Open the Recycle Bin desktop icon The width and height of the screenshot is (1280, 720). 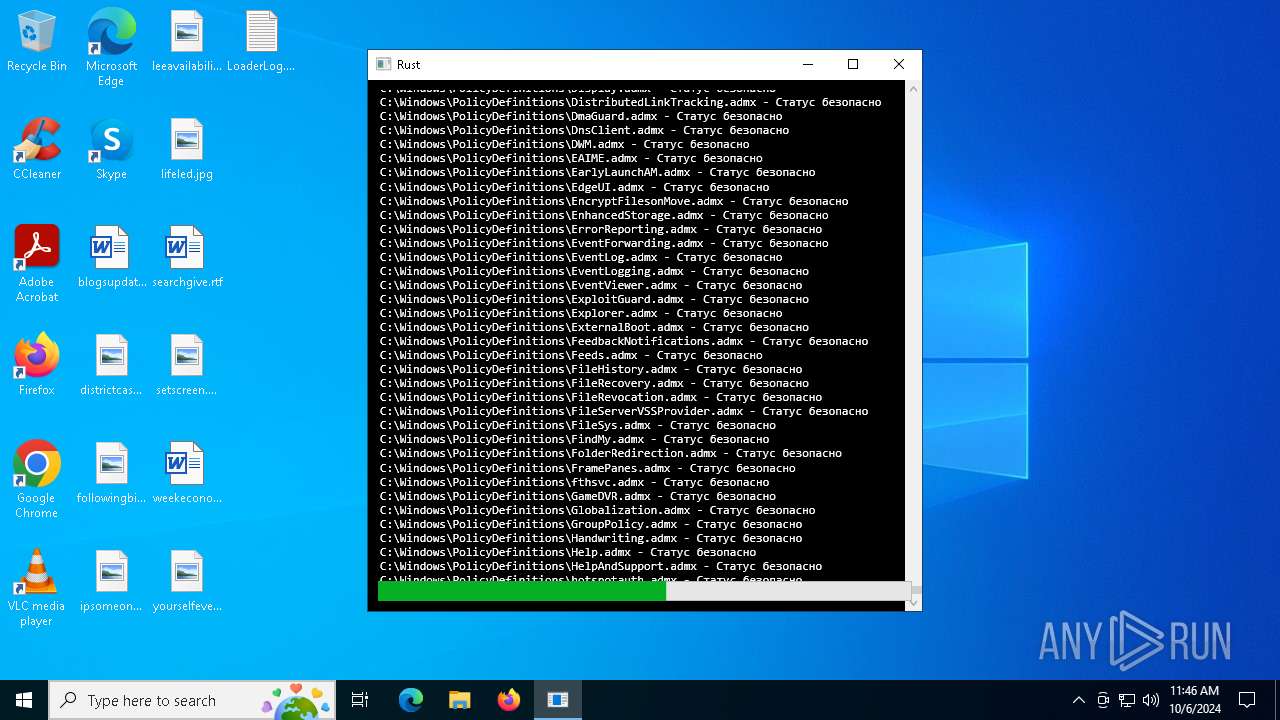[37, 42]
